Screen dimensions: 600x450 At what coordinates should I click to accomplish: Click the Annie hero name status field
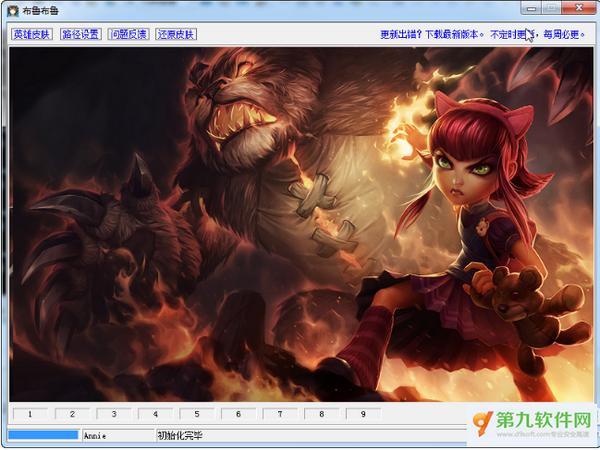click(119, 435)
